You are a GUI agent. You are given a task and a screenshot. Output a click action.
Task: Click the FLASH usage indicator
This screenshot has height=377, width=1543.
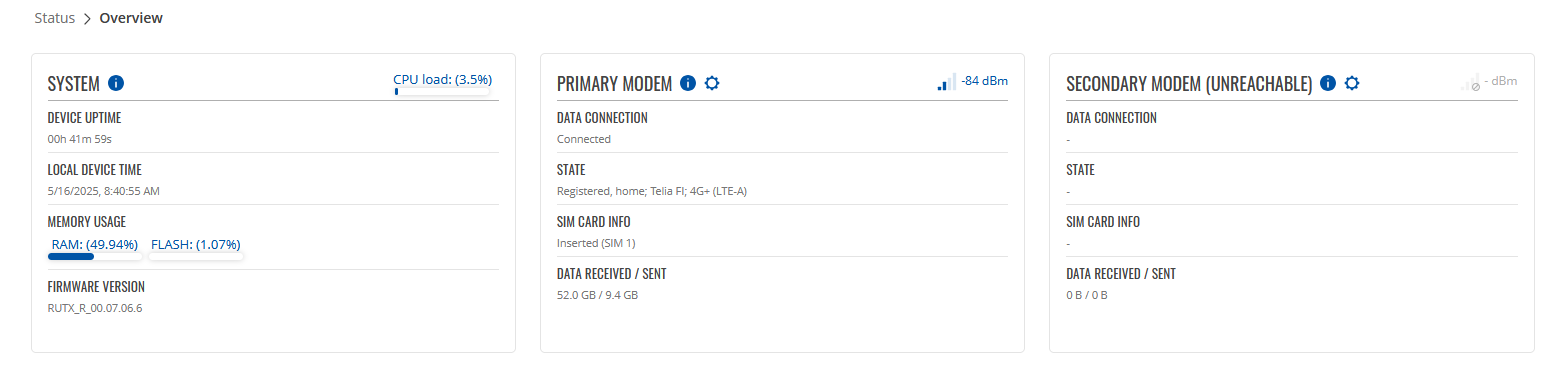196,244
